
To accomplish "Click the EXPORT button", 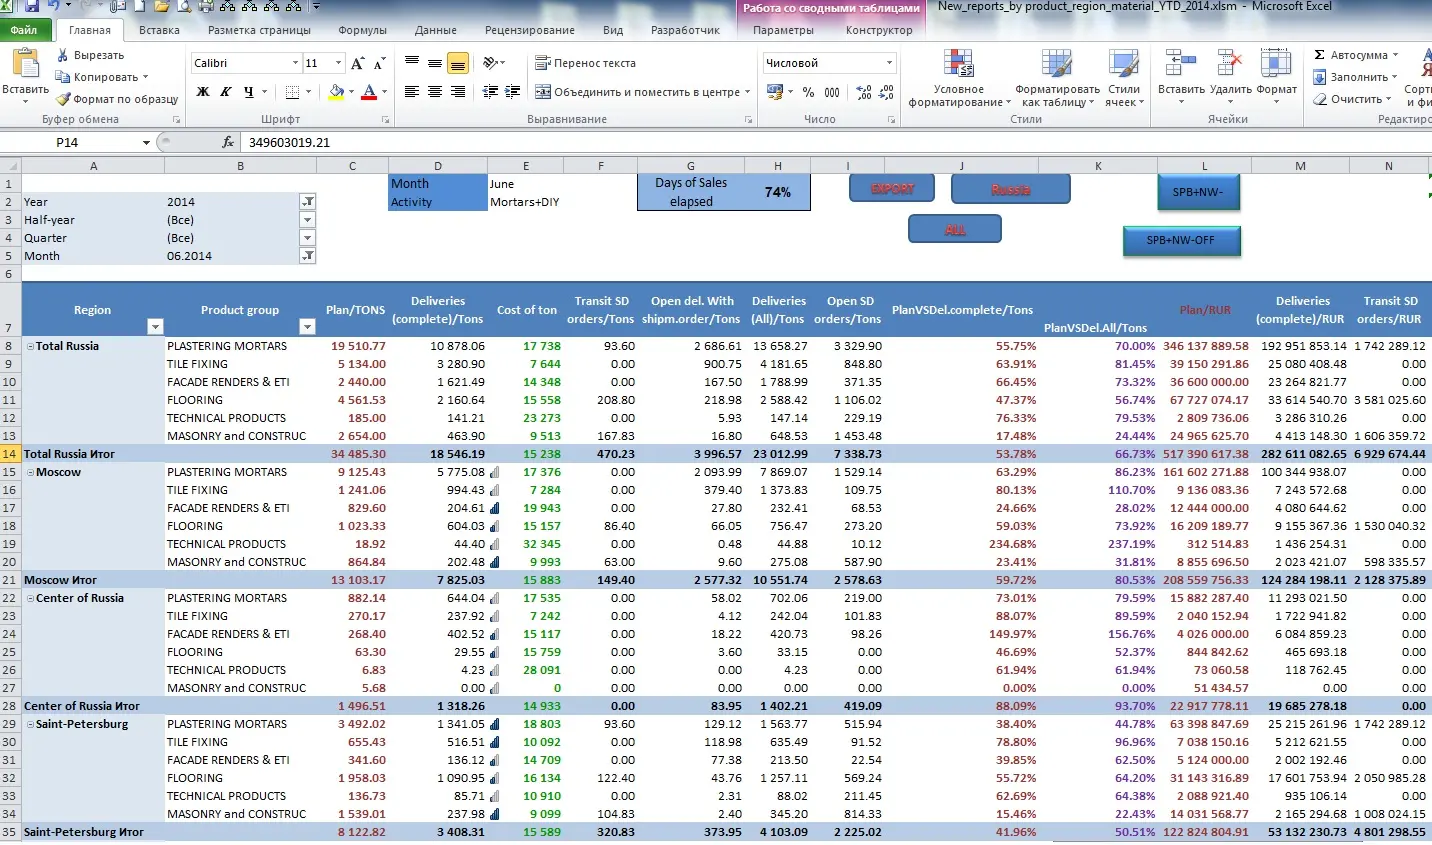I will pos(892,188).
